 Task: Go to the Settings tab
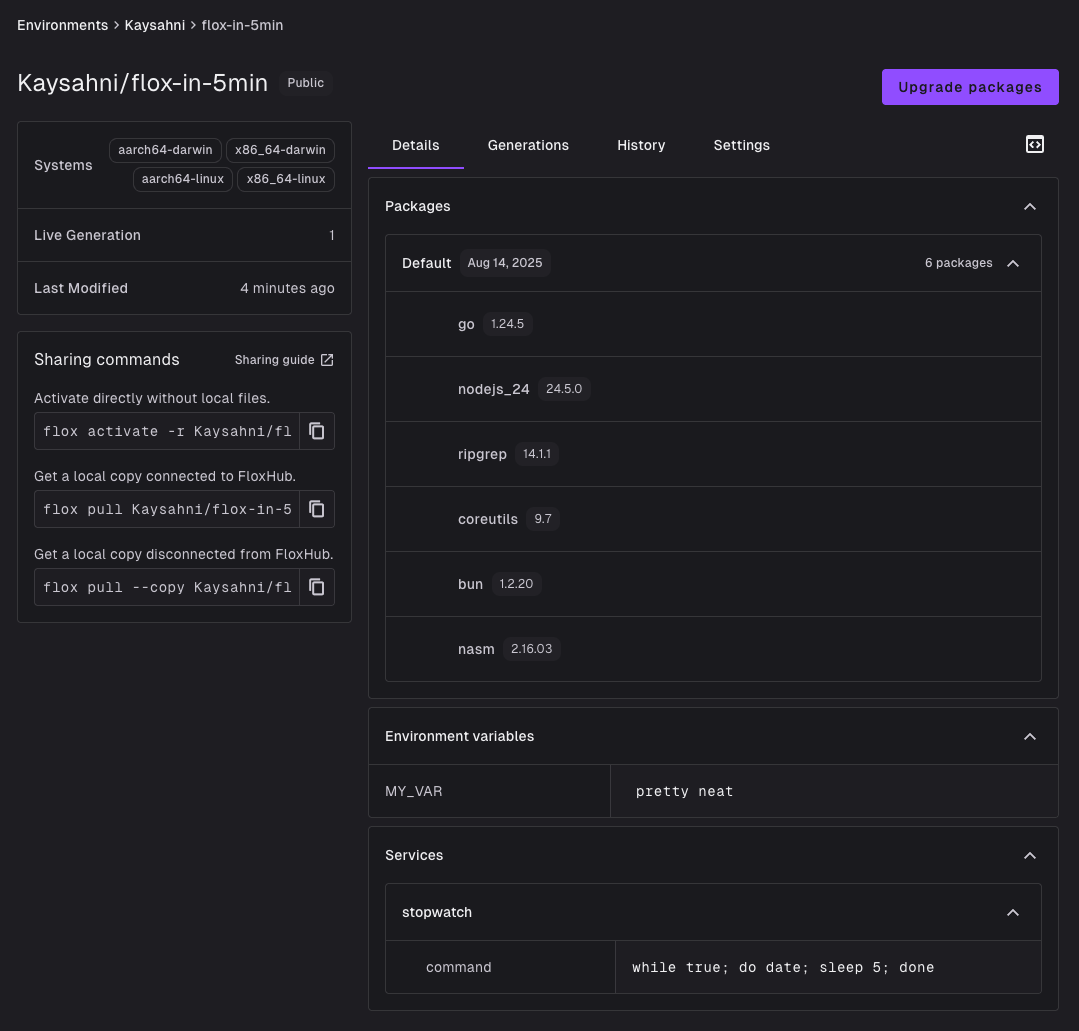pos(741,145)
